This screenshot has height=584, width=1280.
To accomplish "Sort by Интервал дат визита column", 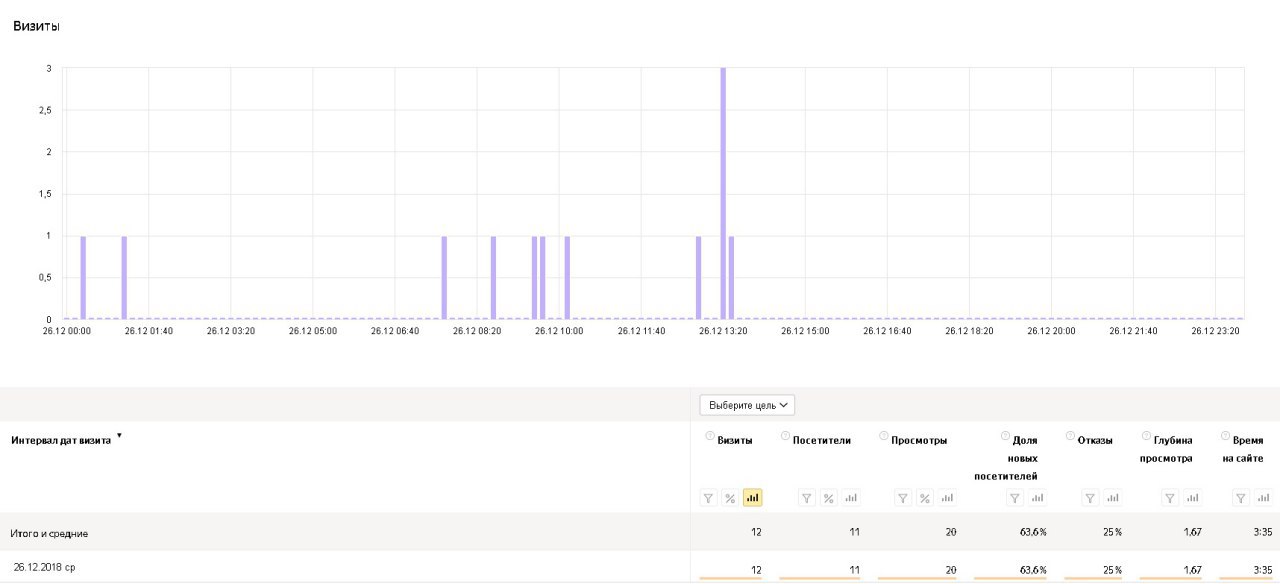I will 61,440.
